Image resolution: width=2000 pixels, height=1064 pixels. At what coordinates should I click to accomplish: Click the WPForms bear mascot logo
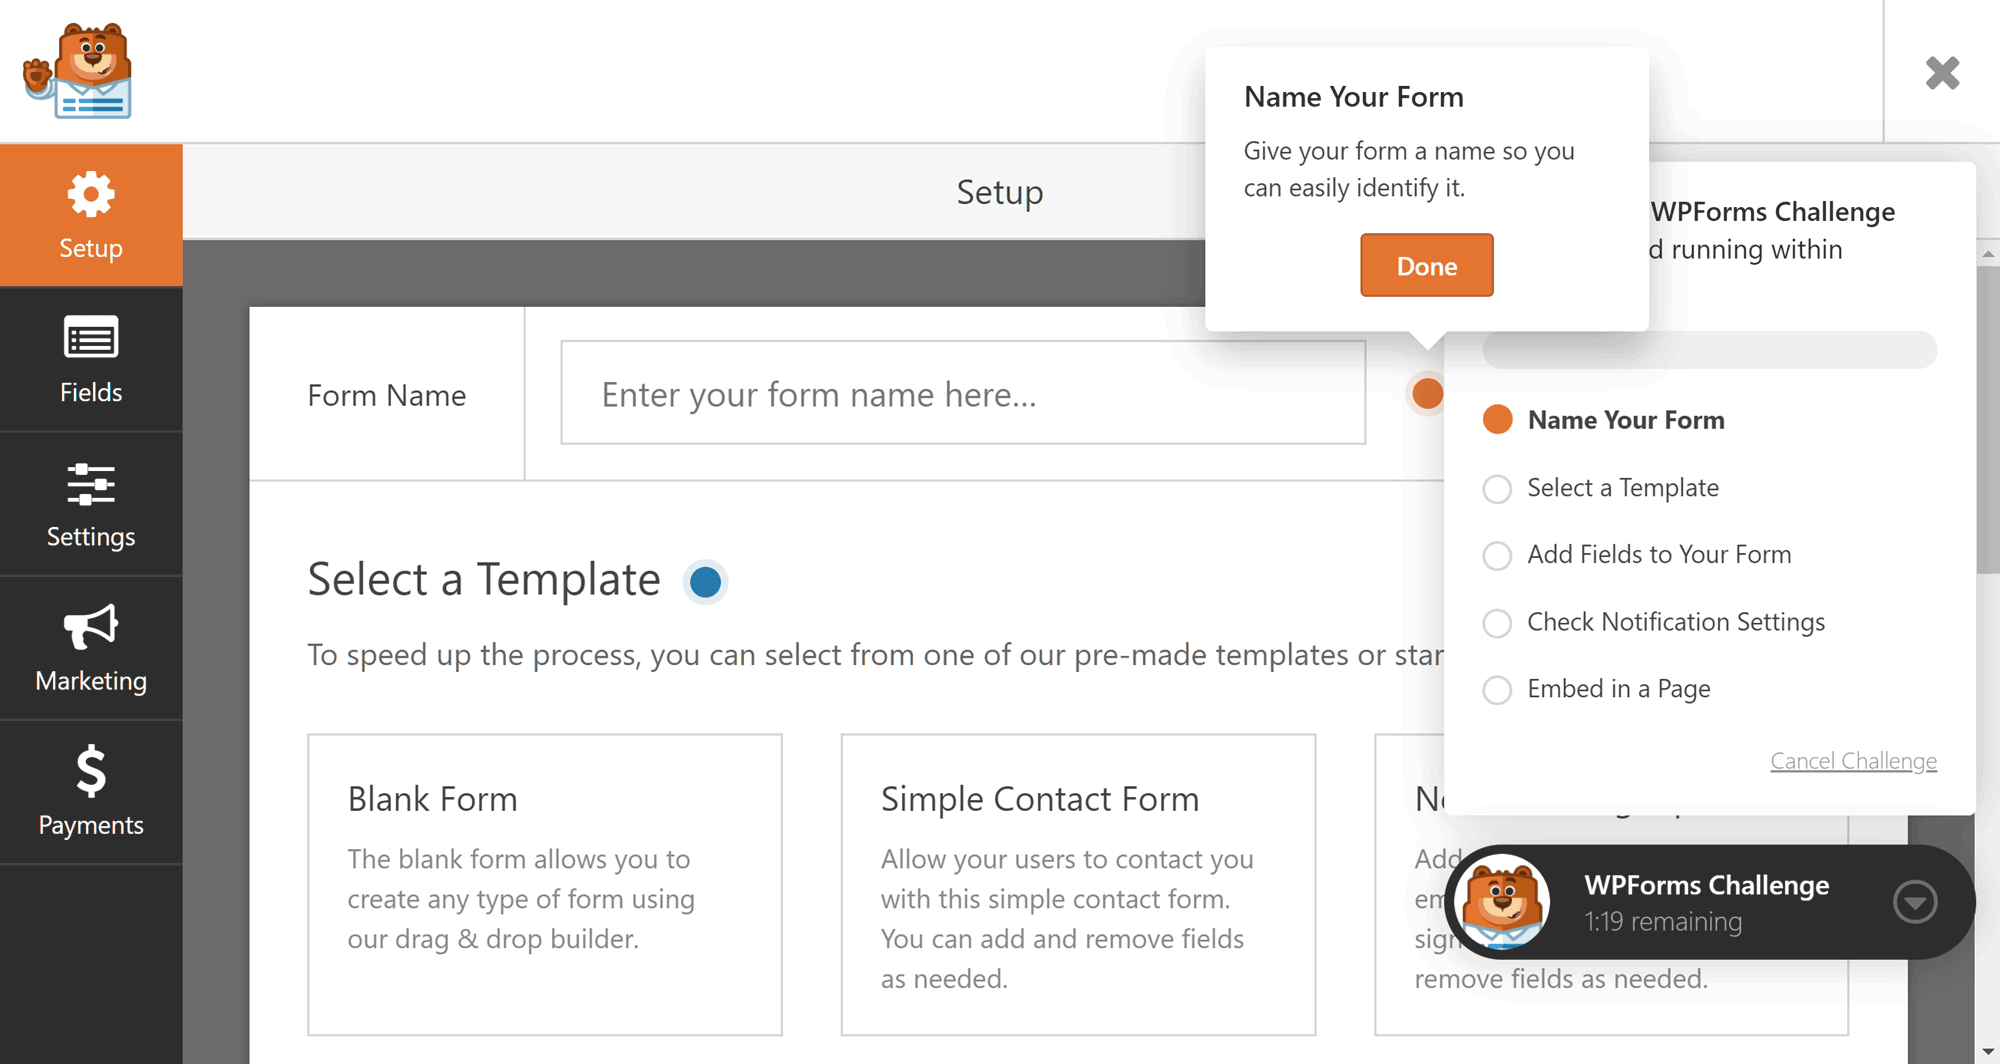[x=78, y=71]
